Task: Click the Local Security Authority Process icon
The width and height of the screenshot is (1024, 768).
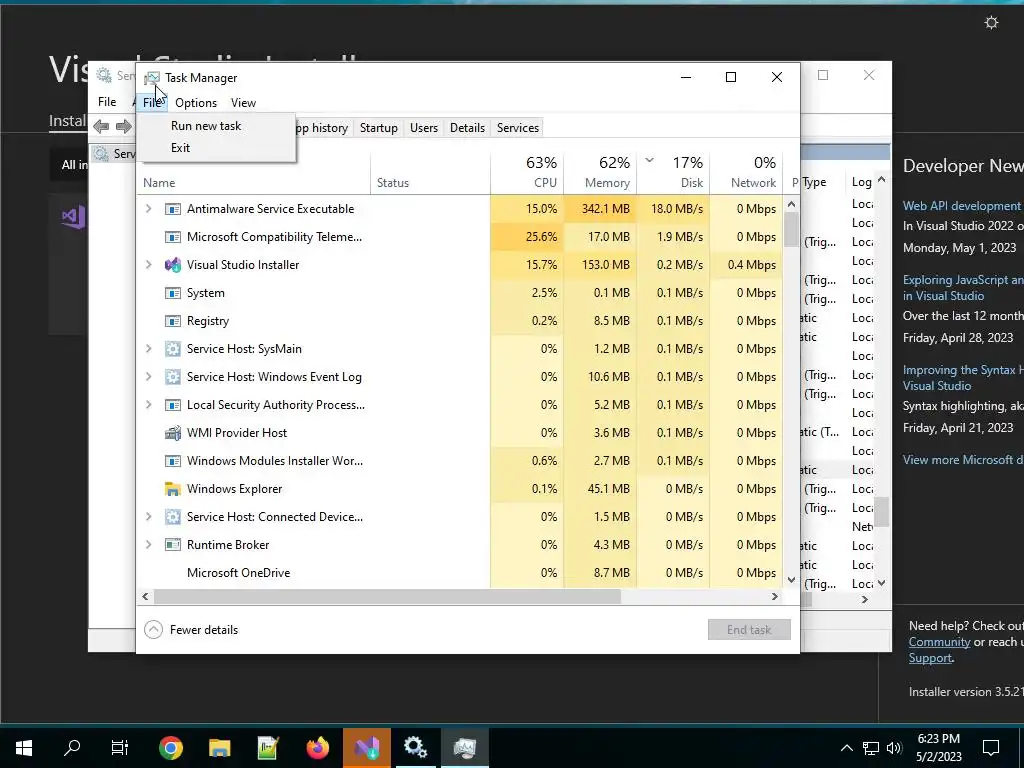Action: click(172, 405)
